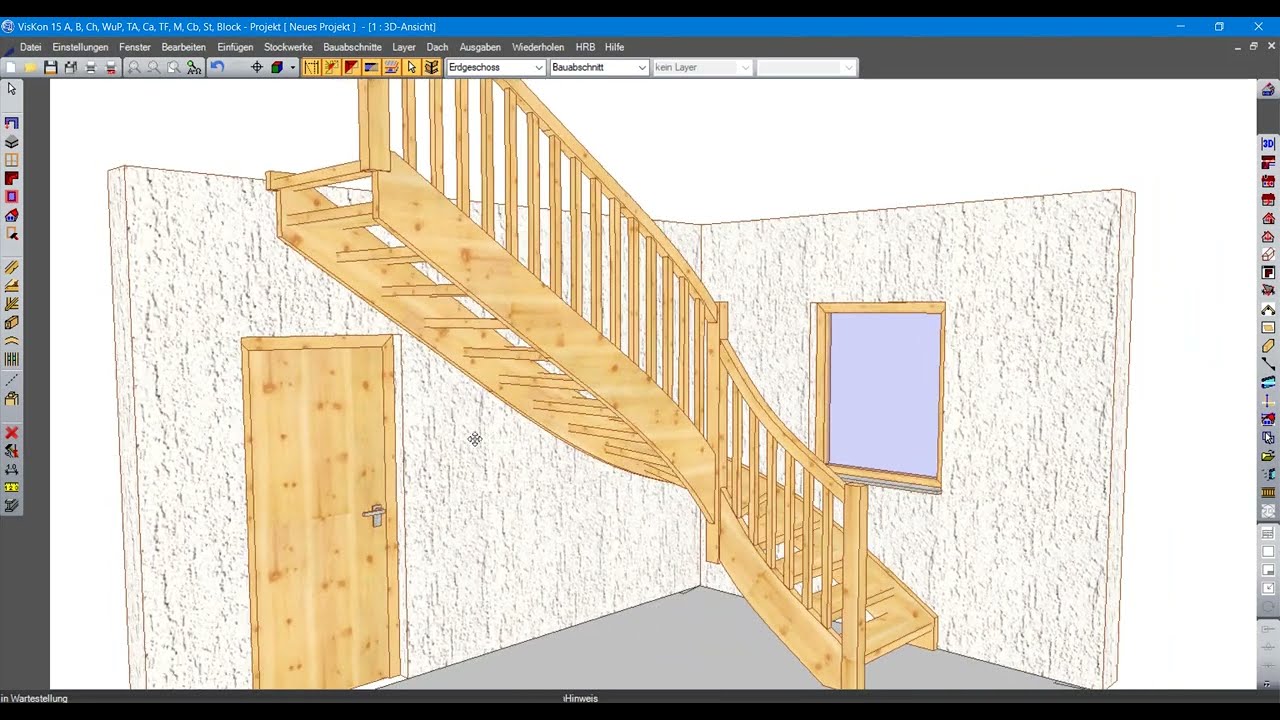Open the Fenster menu

coord(134,47)
